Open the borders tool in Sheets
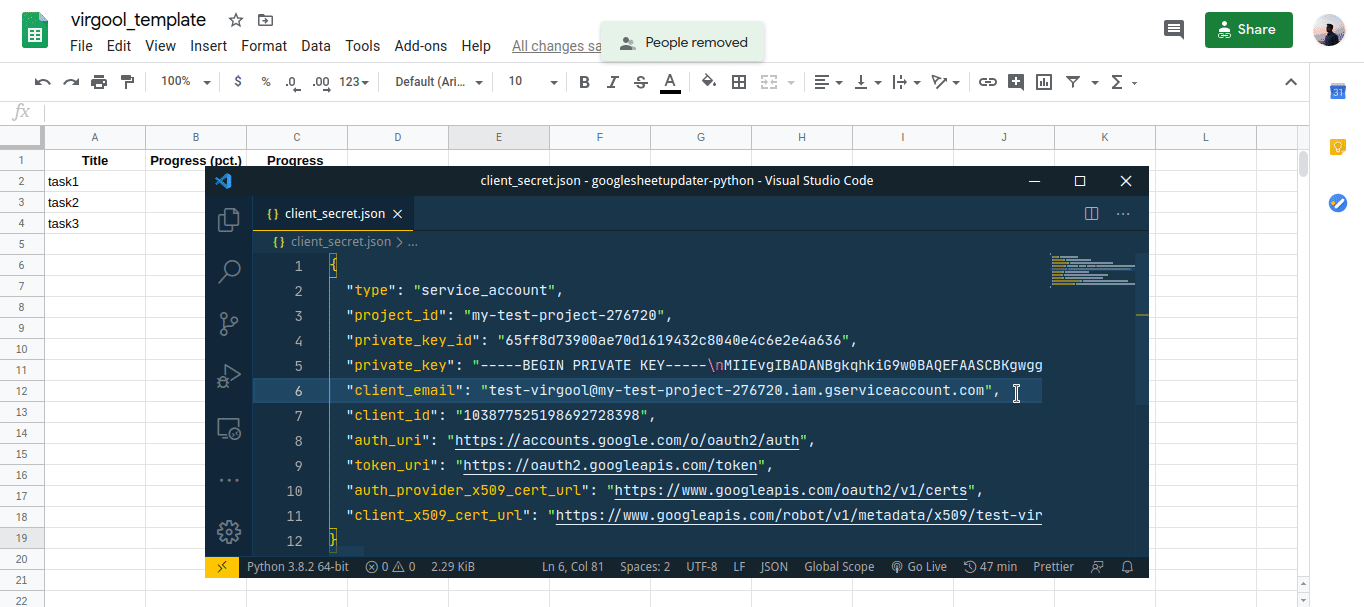Screen dimensions: 1364x607 click(x=739, y=82)
